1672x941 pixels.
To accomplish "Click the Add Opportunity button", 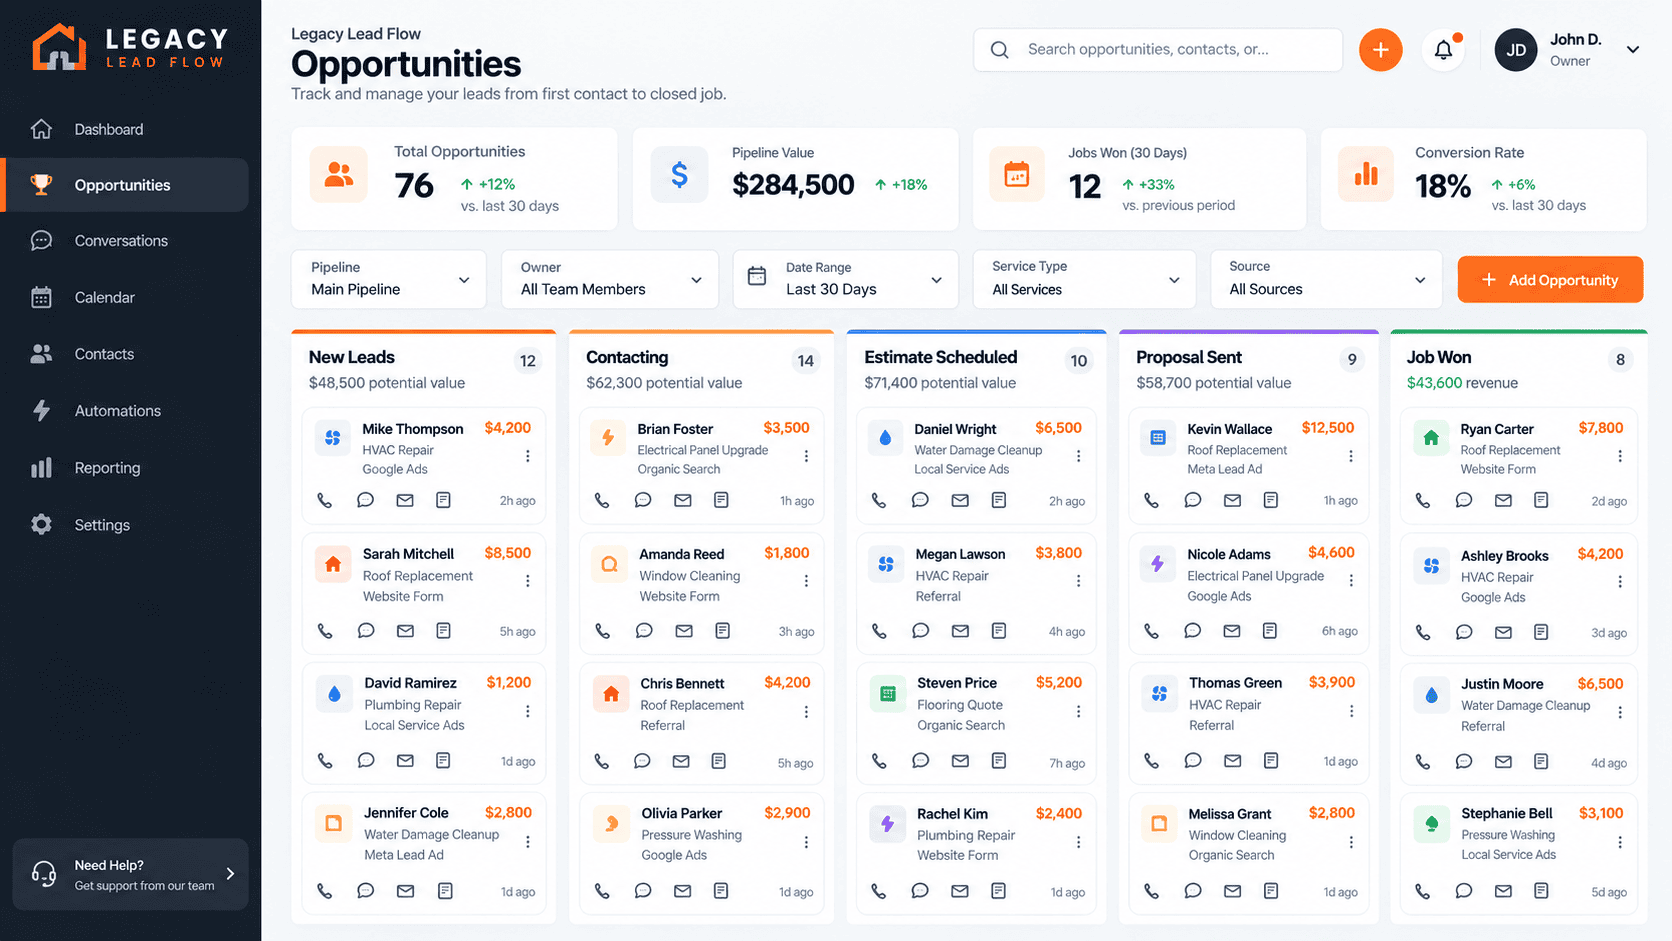I will 1550,280.
